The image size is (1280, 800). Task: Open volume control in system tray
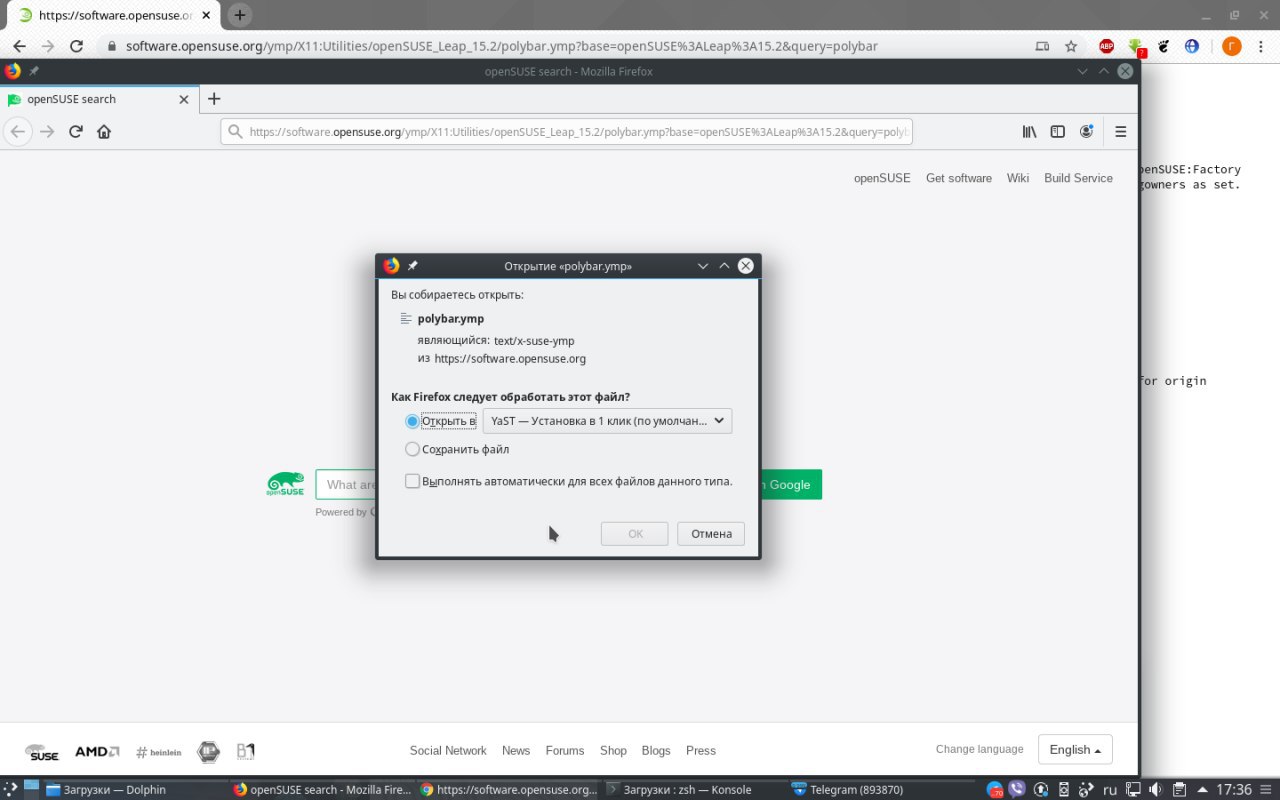(1154, 789)
